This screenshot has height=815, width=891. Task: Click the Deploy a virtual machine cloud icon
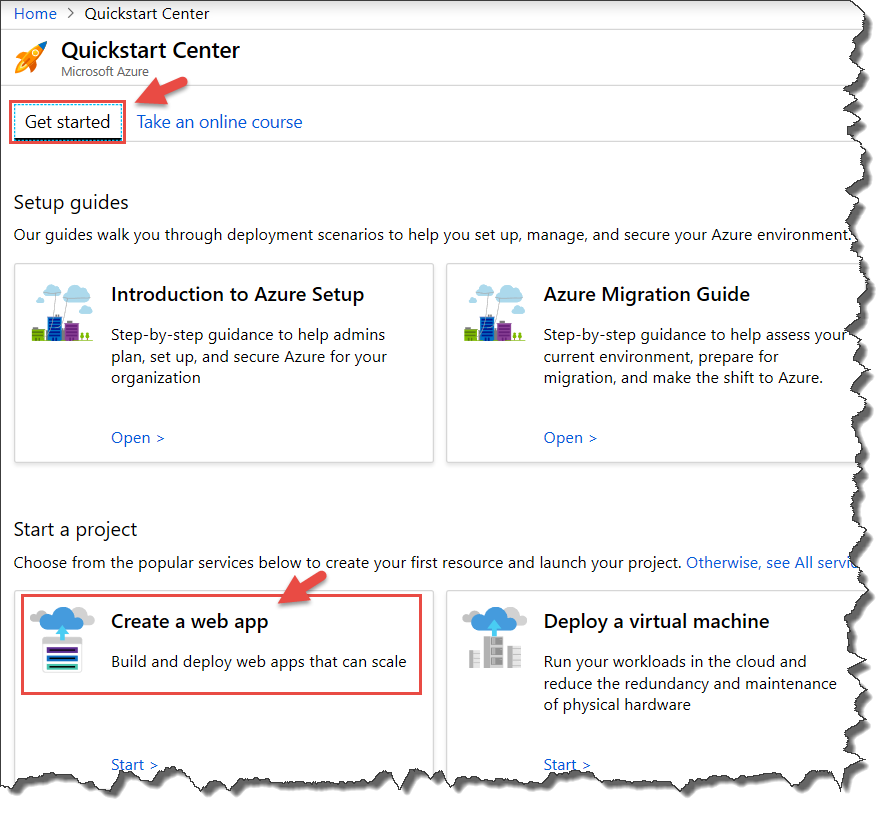point(495,638)
